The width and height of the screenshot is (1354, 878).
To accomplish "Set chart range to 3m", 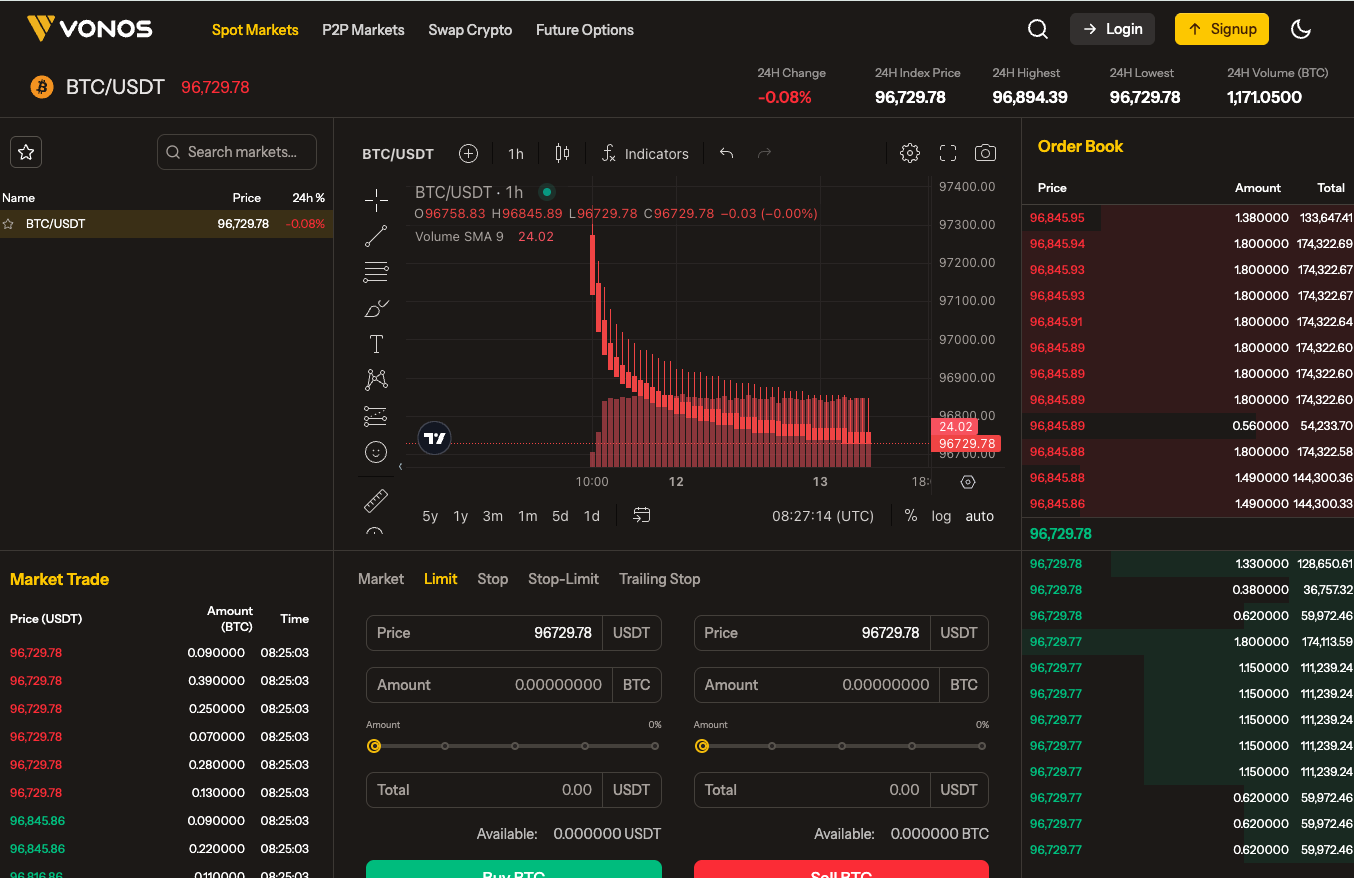I will (493, 516).
